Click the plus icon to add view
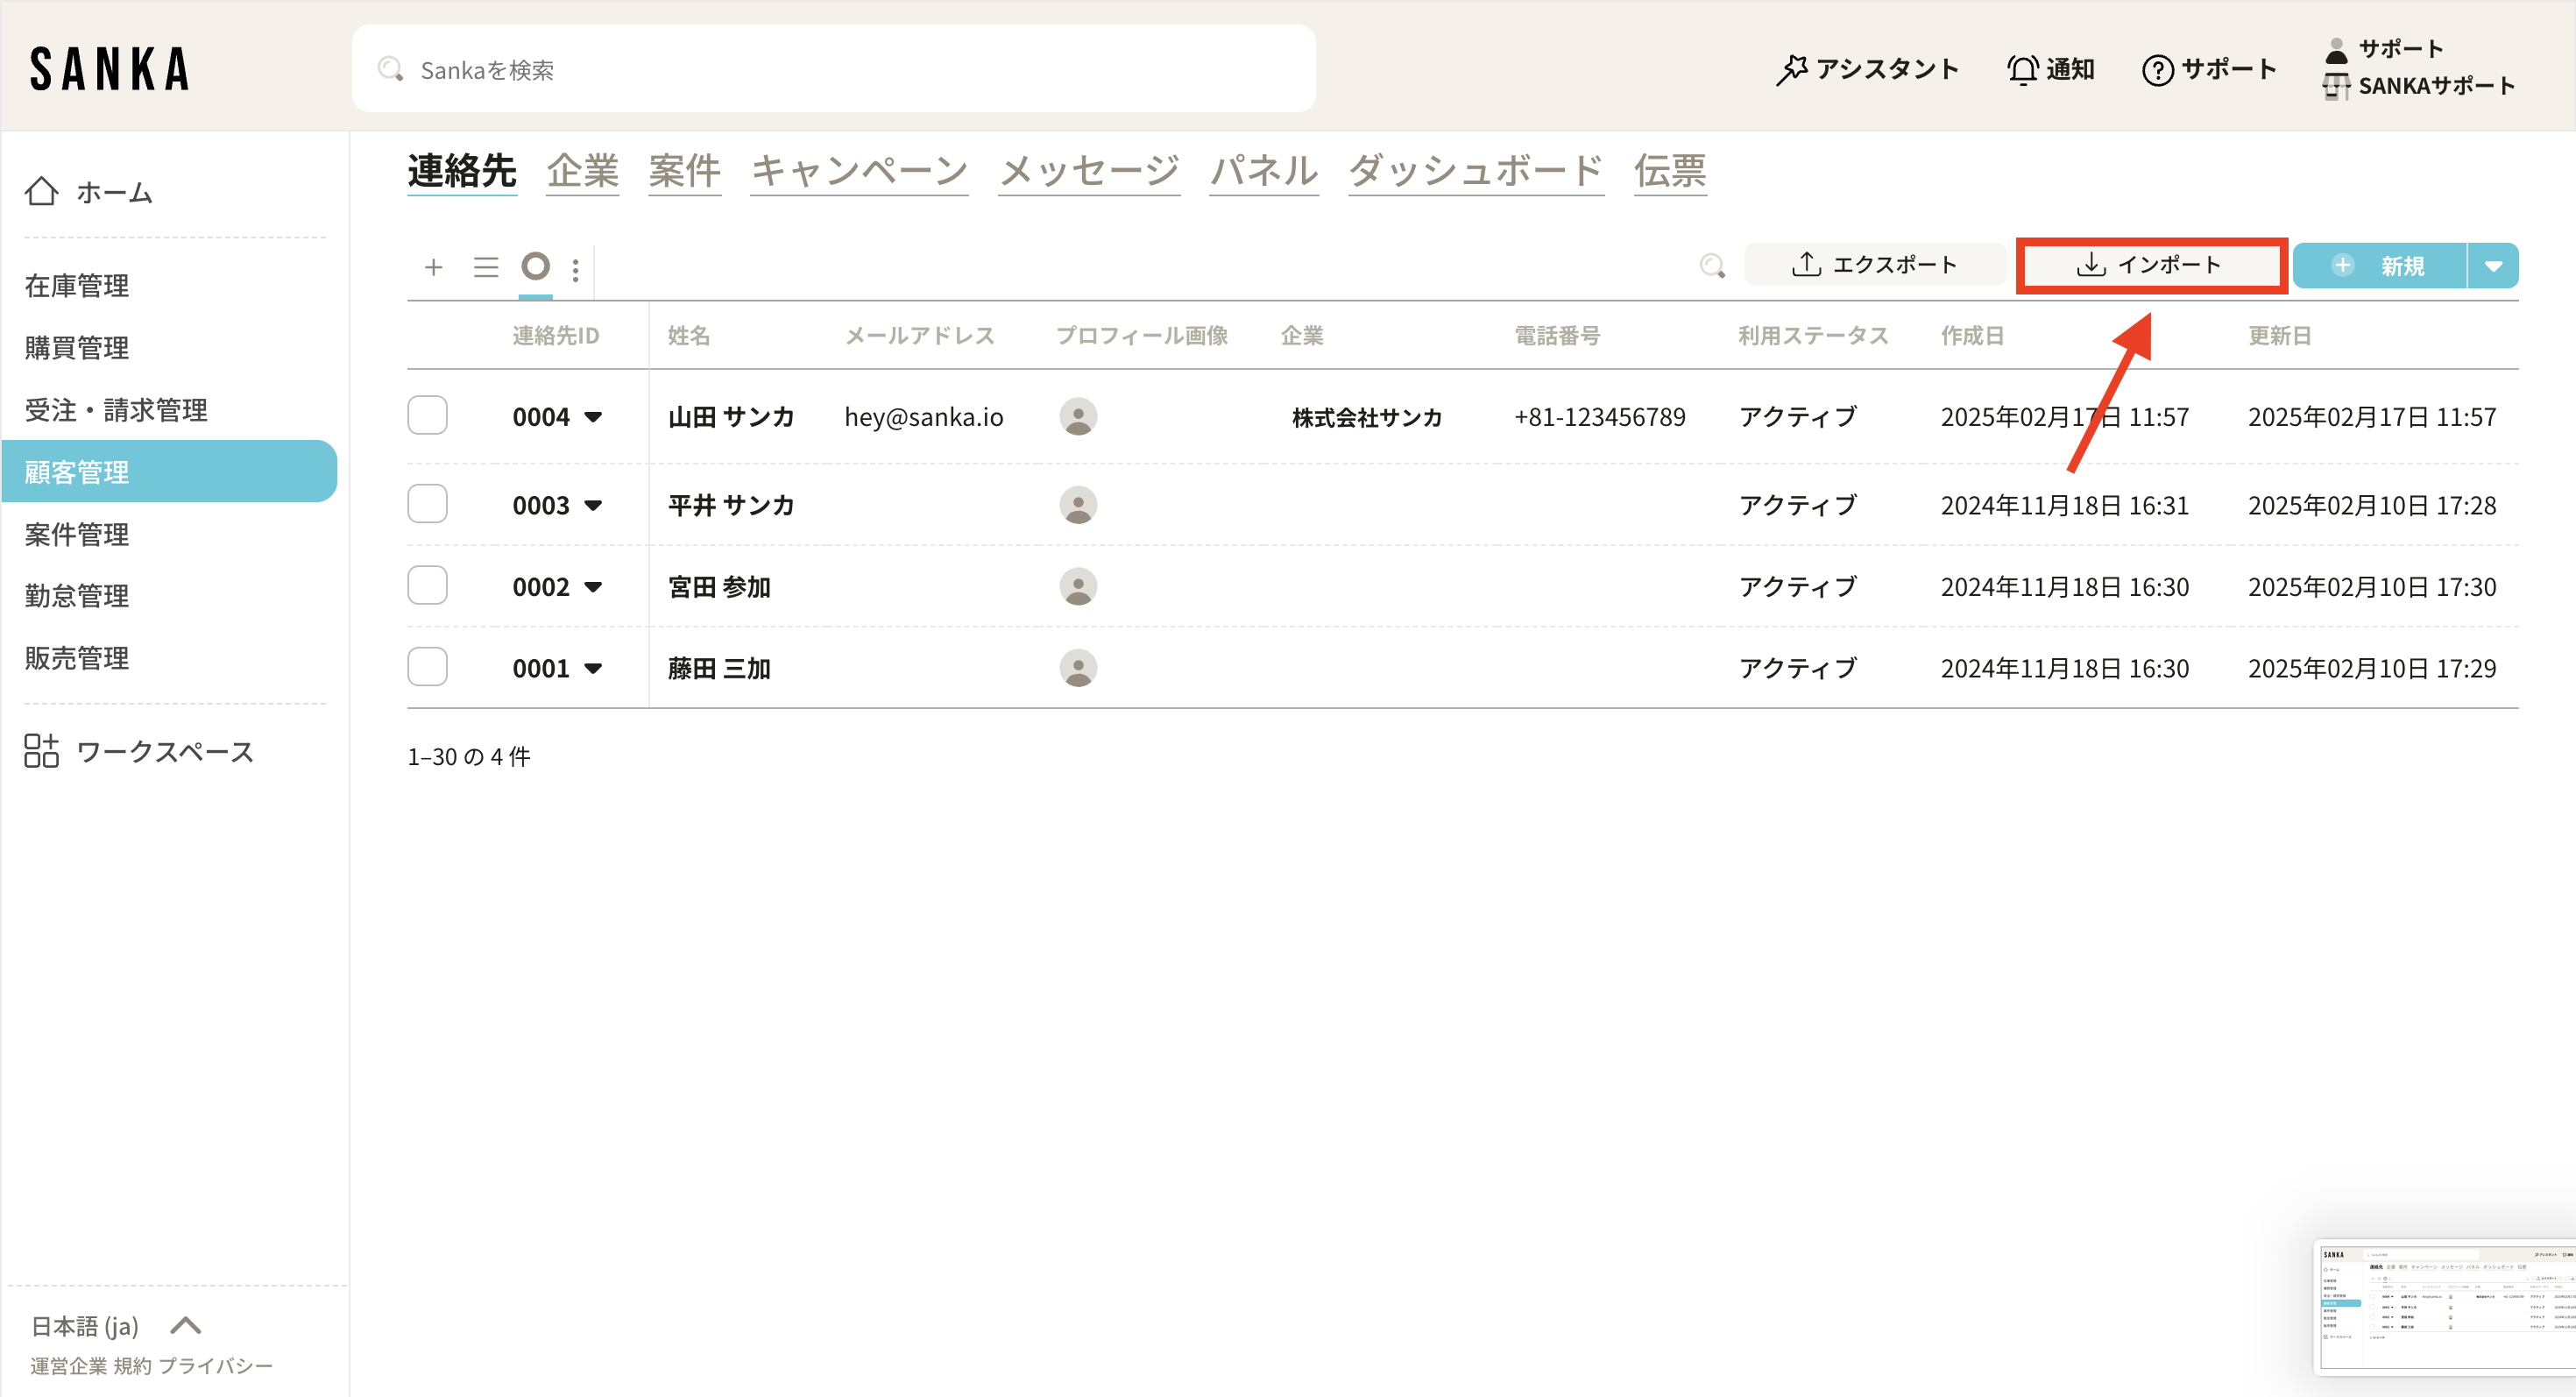 (433, 267)
